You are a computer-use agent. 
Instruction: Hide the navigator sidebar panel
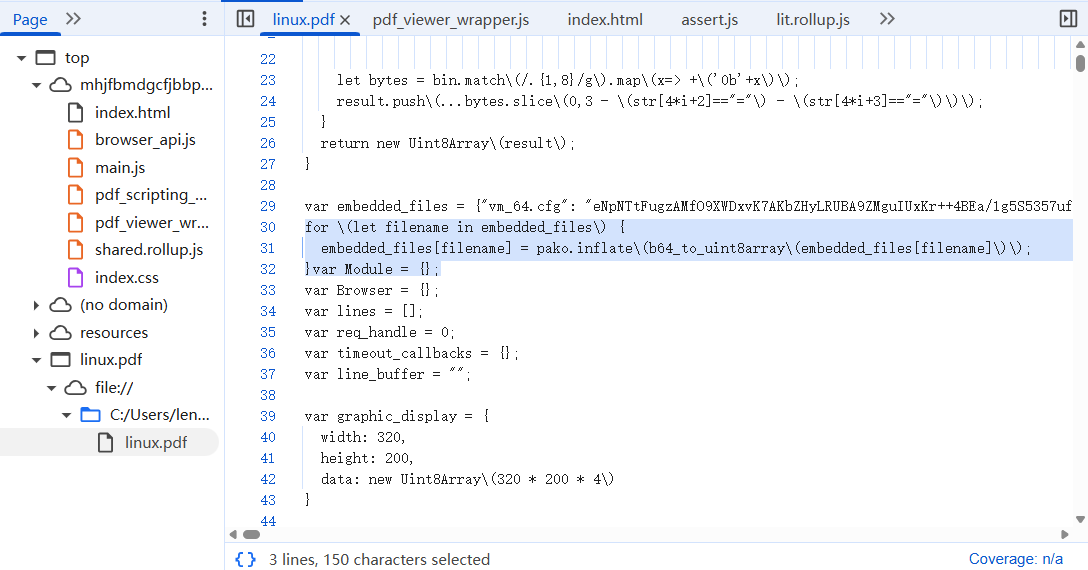245,19
